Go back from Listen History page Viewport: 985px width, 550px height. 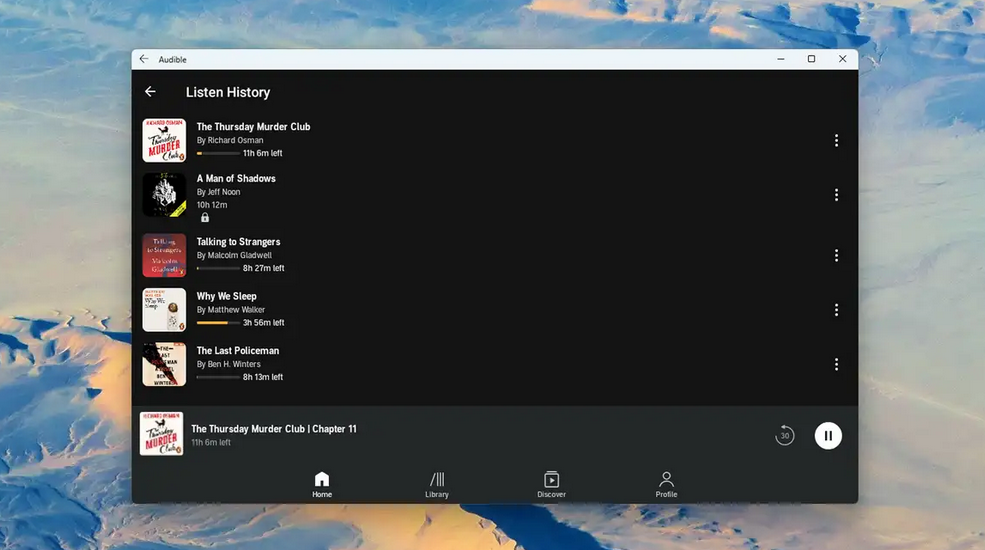click(150, 92)
